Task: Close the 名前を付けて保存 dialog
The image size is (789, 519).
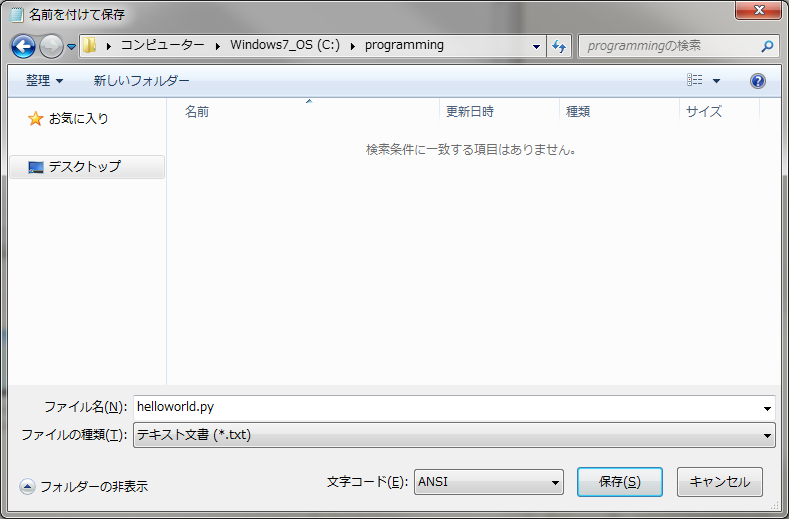Action: [758, 10]
